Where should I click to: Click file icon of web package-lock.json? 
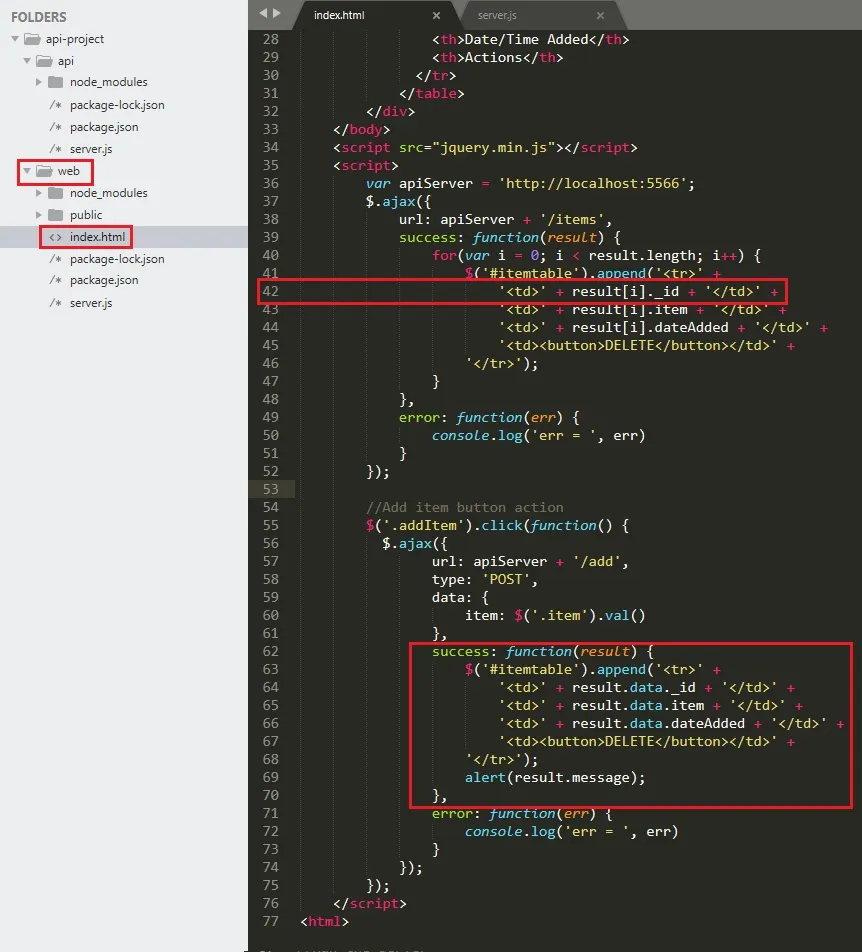pos(56,259)
